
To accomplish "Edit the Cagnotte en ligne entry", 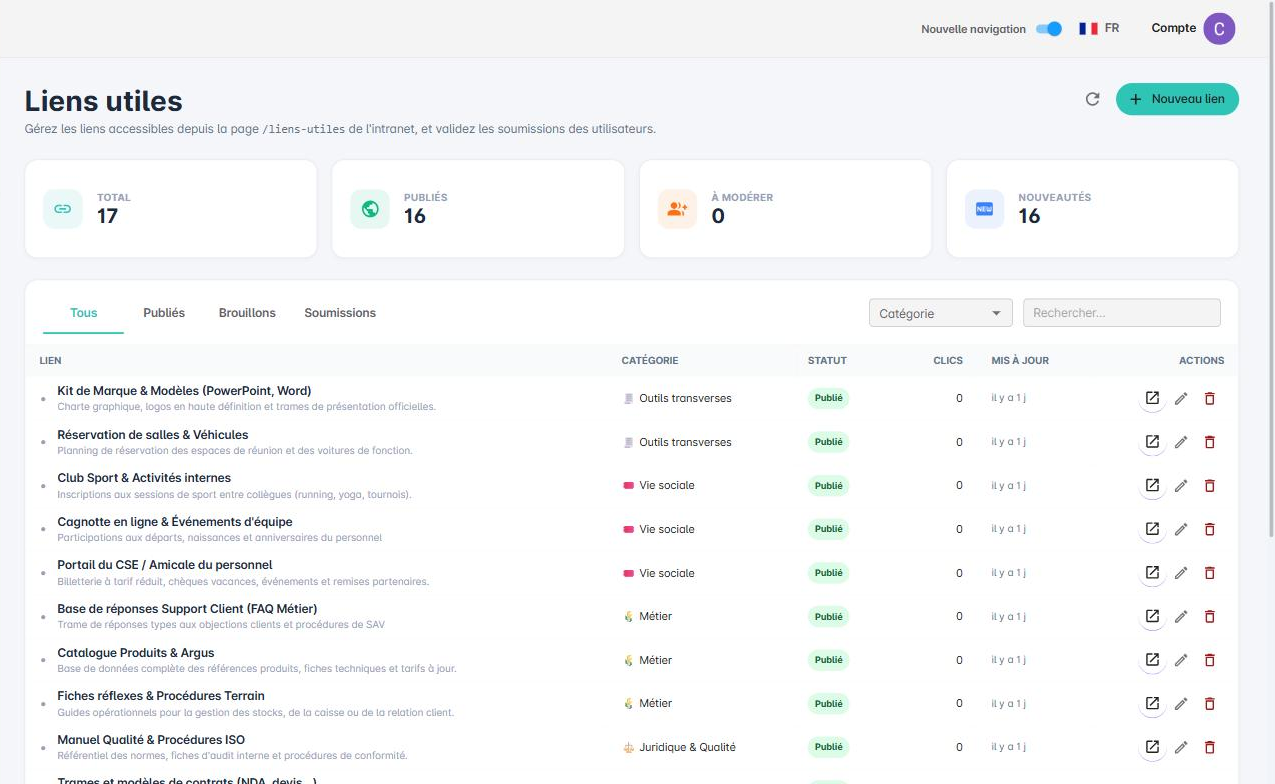I will [1181, 529].
